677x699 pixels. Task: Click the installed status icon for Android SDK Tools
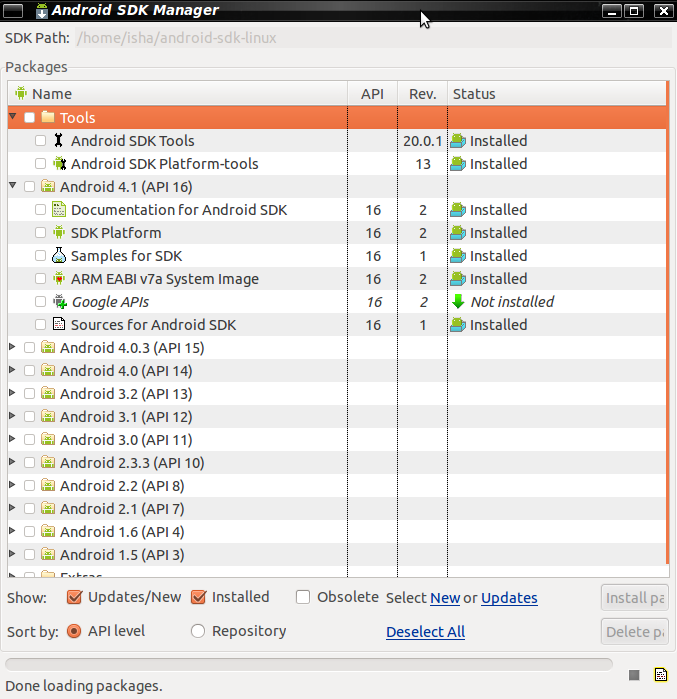(x=458, y=141)
